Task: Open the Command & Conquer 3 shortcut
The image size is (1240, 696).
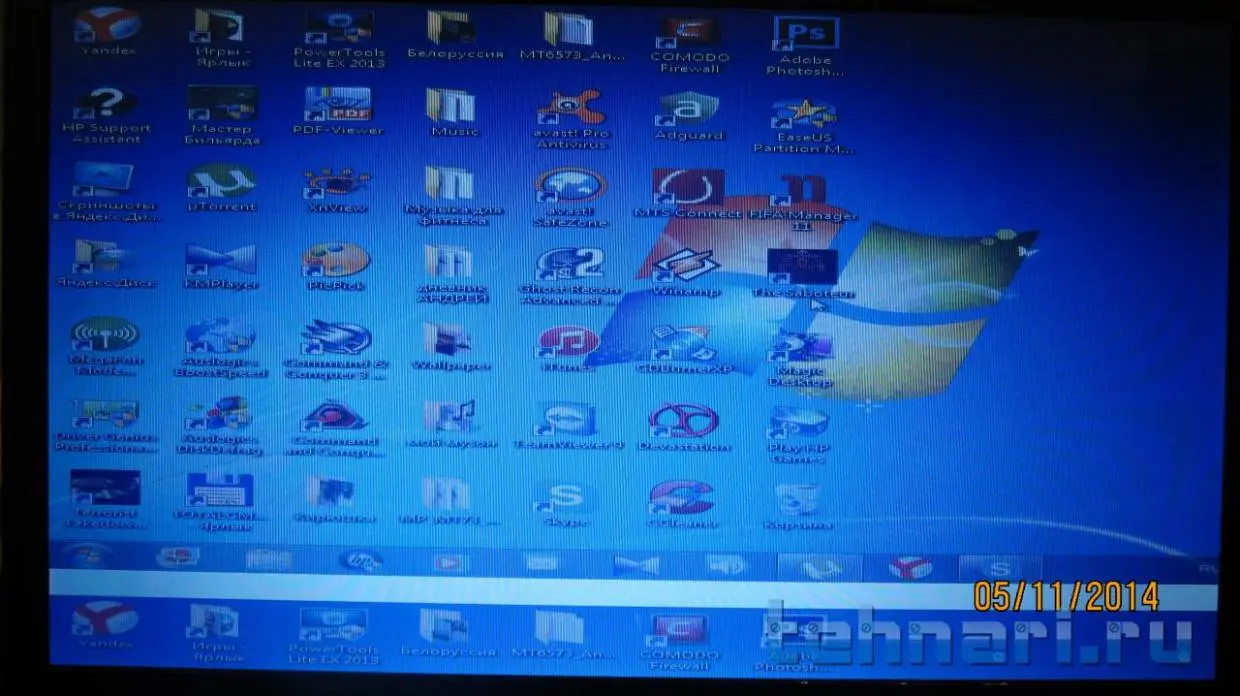Action: pos(338,350)
